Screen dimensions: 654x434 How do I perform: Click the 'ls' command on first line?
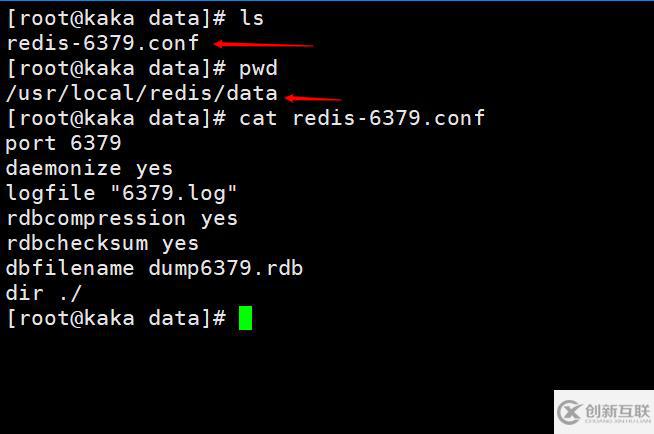point(252,18)
